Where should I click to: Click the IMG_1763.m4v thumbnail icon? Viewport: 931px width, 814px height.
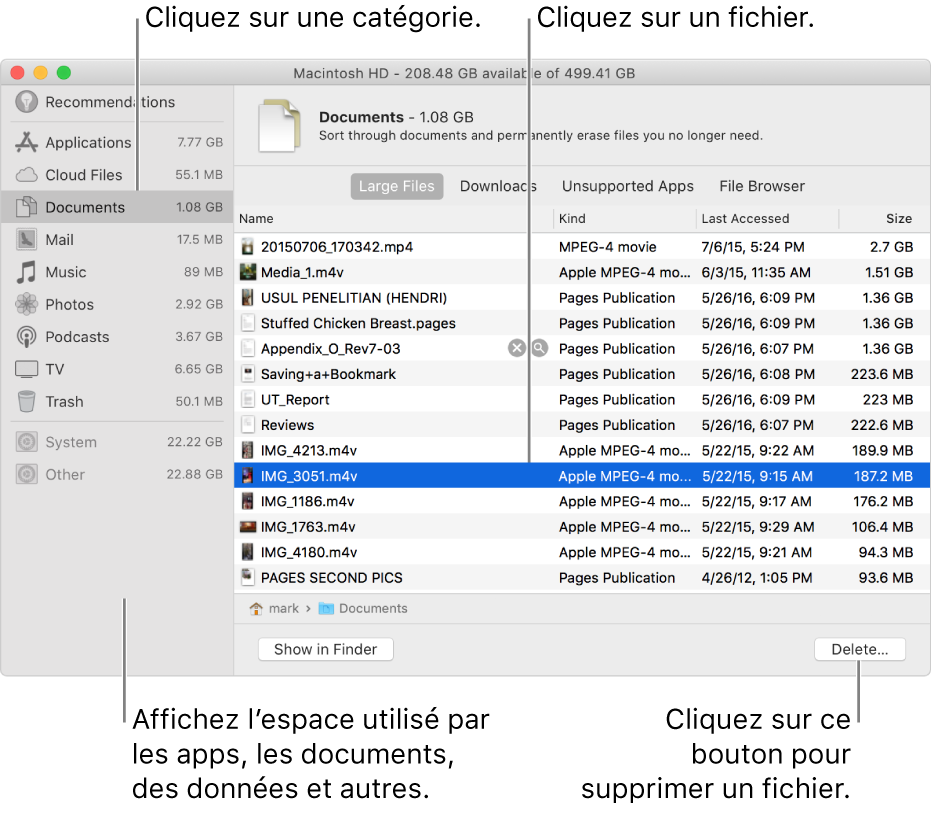coord(248,527)
